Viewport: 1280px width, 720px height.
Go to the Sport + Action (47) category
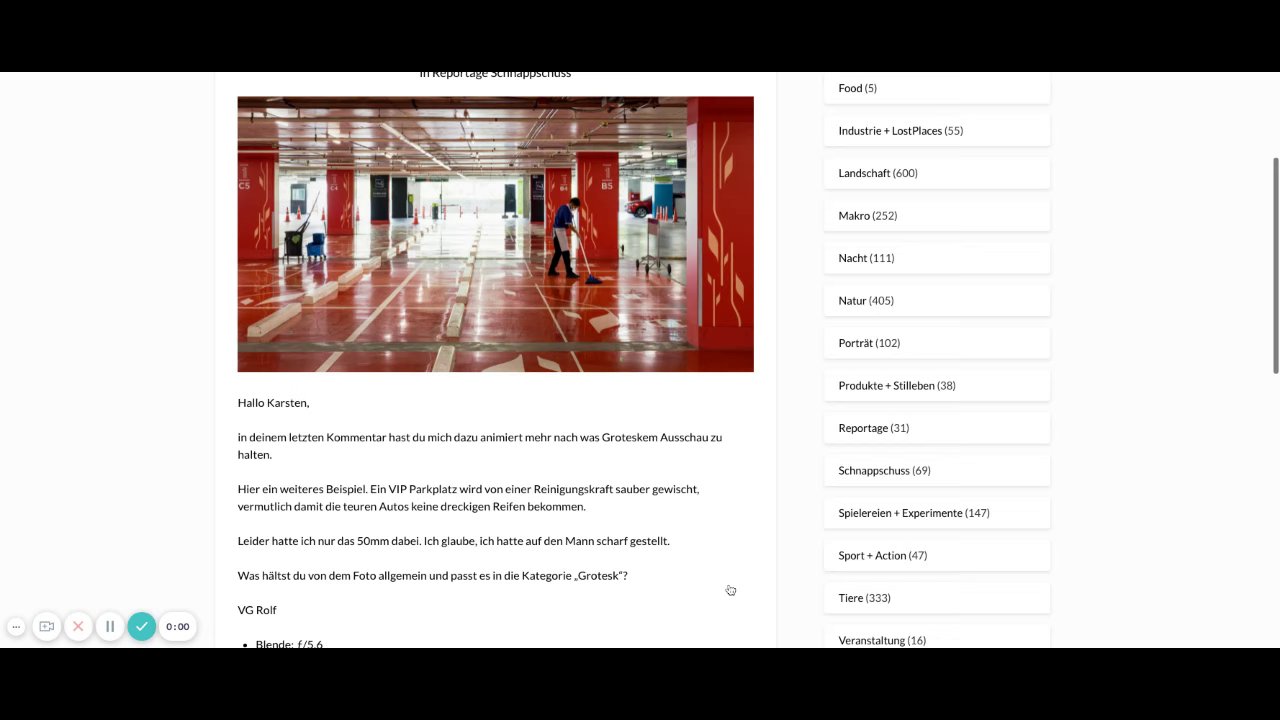[x=937, y=556]
